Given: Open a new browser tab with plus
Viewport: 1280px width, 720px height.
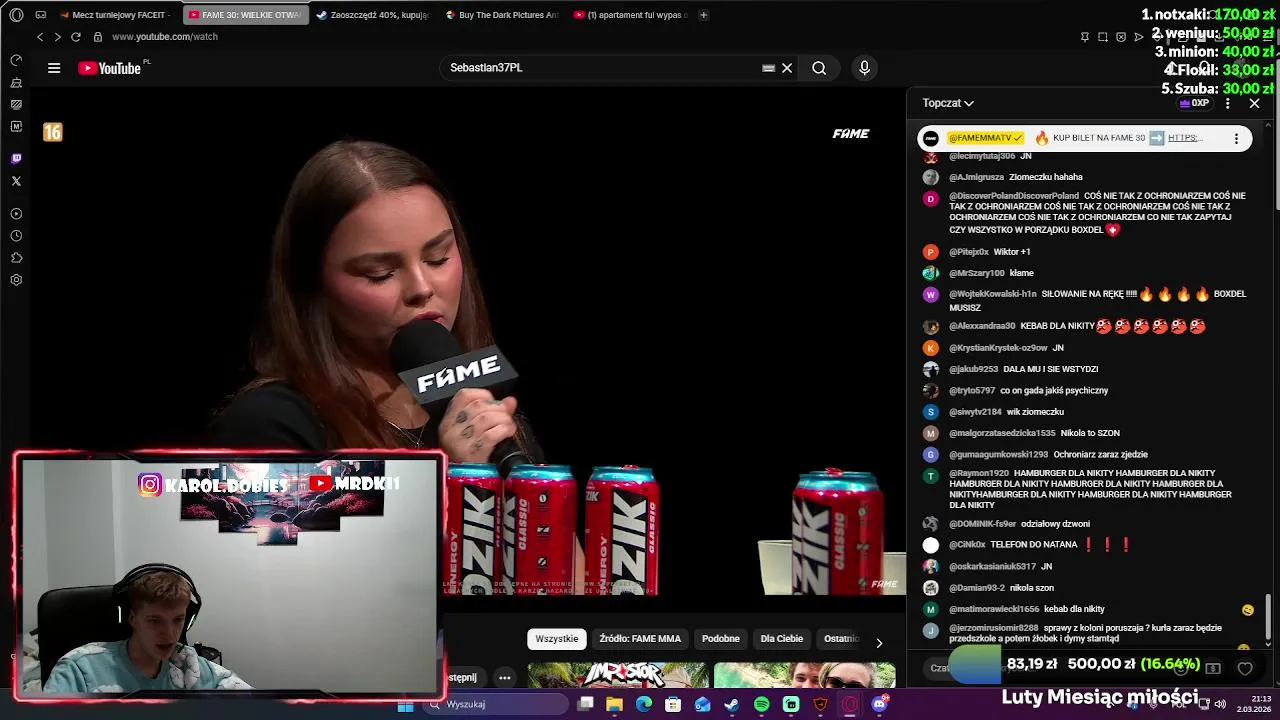Looking at the screenshot, I should pos(703,15).
